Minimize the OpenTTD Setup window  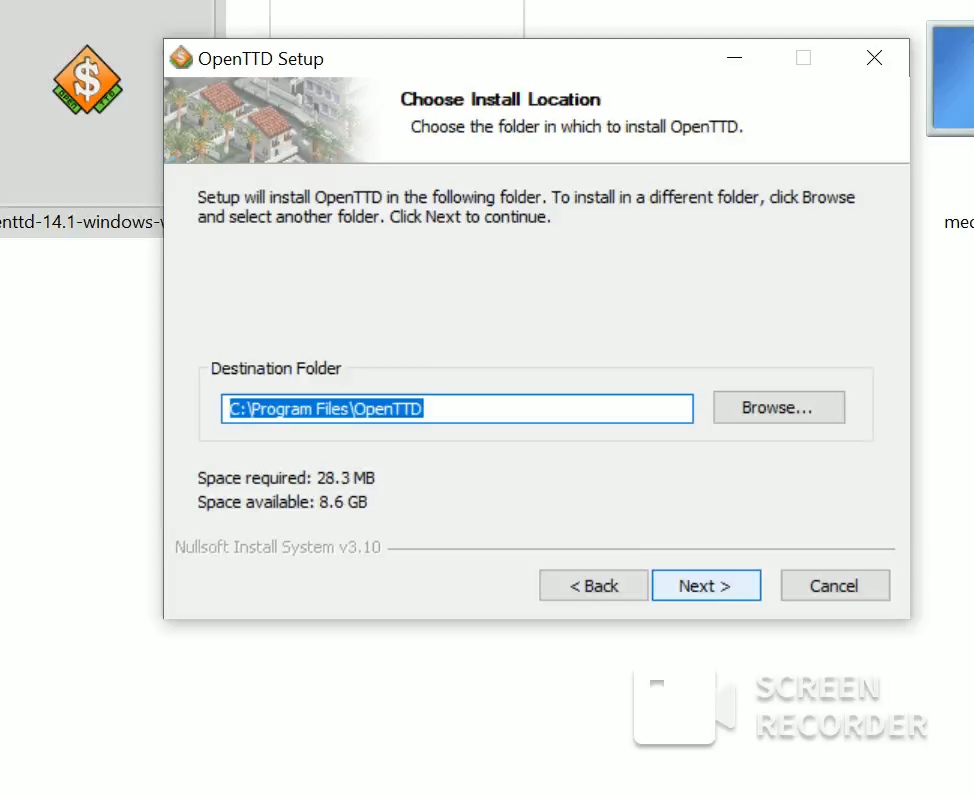[x=735, y=58]
